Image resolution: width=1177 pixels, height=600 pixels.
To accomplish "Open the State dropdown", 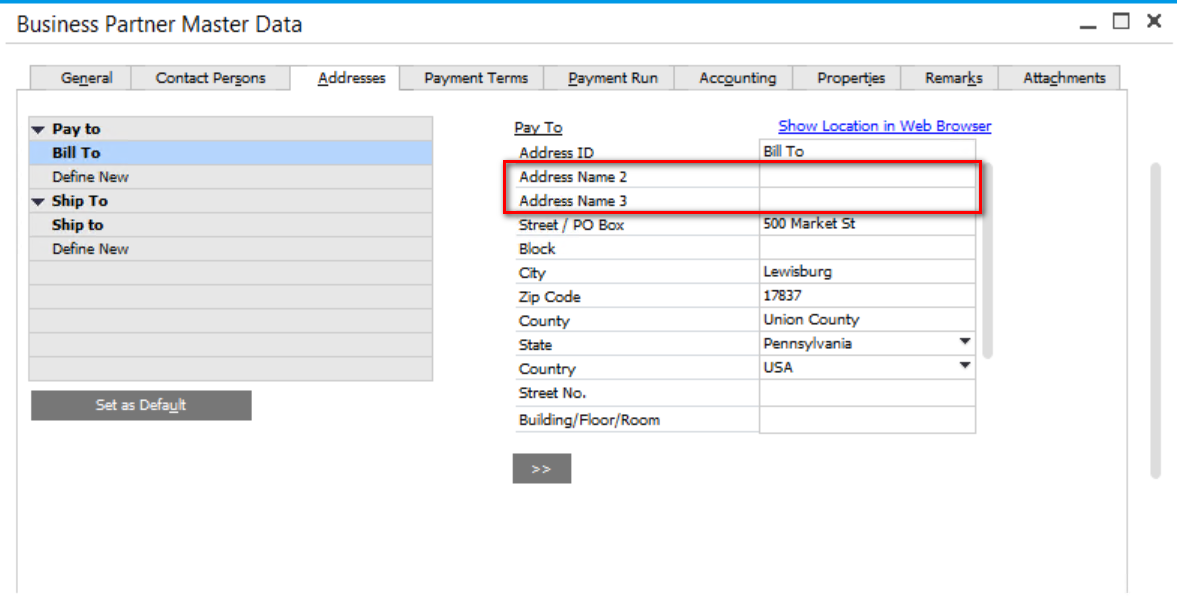I will [965, 342].
